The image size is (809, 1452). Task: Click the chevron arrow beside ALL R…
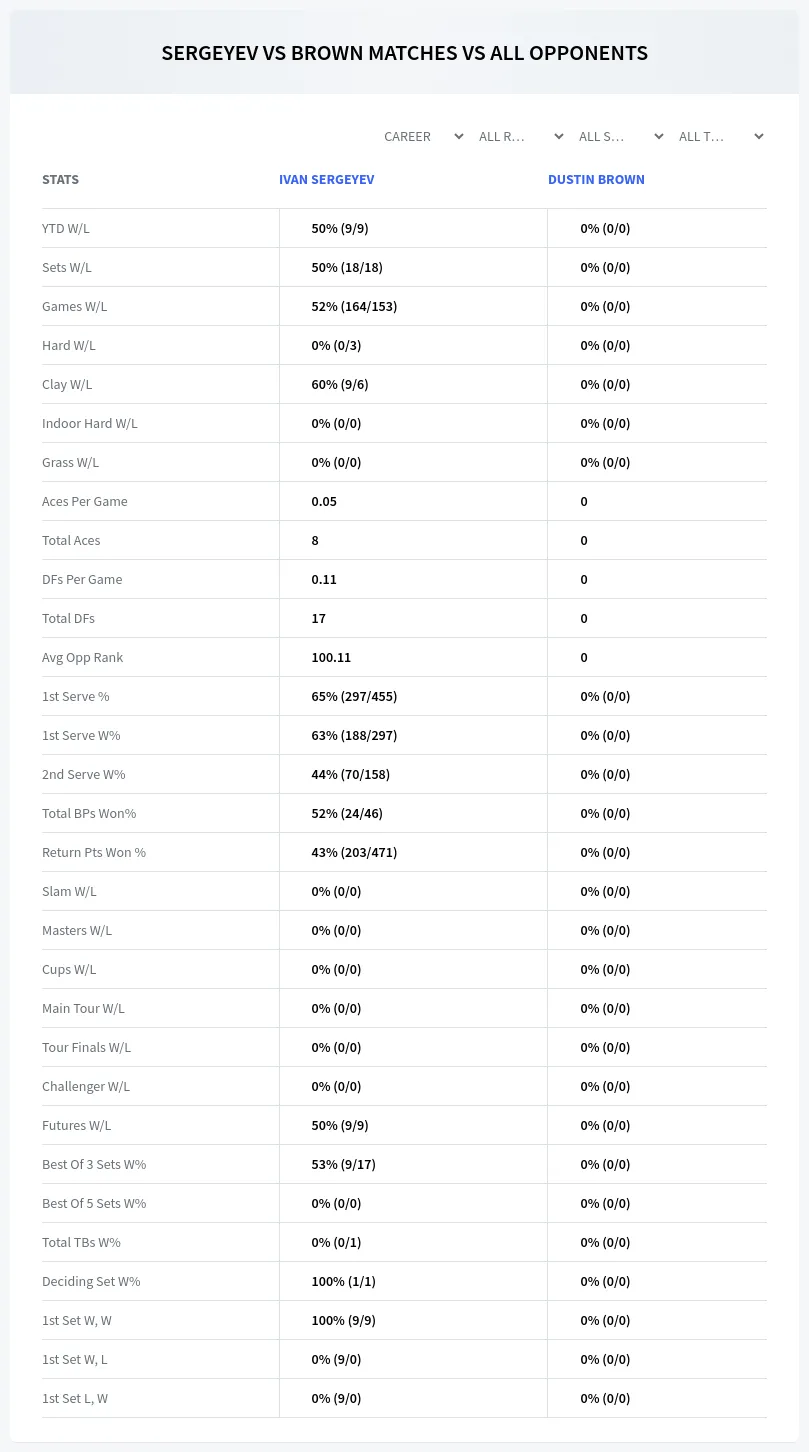point(559,136)
